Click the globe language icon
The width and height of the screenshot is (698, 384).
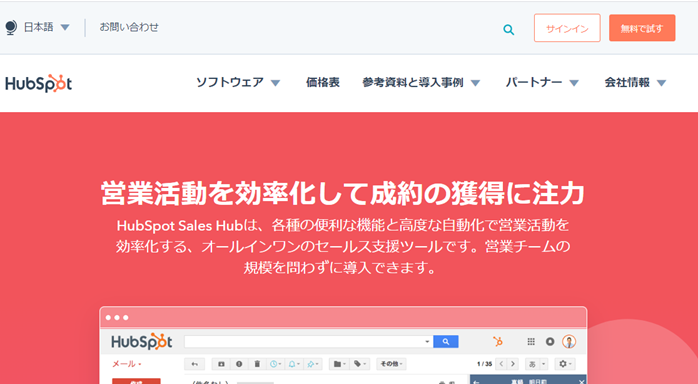(x=11, y=28)
